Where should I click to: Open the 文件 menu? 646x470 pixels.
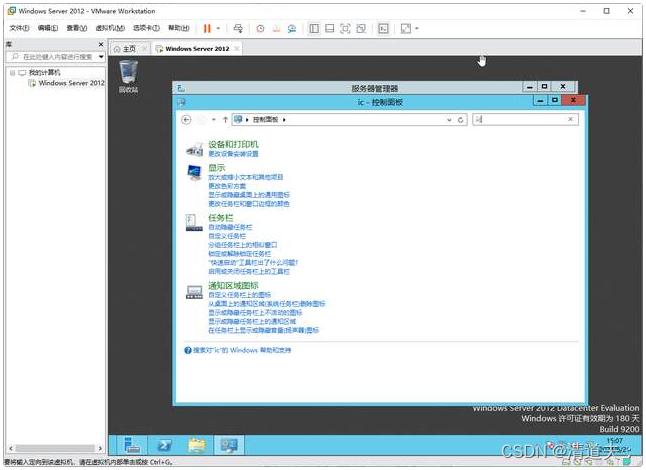click(19, 28)
